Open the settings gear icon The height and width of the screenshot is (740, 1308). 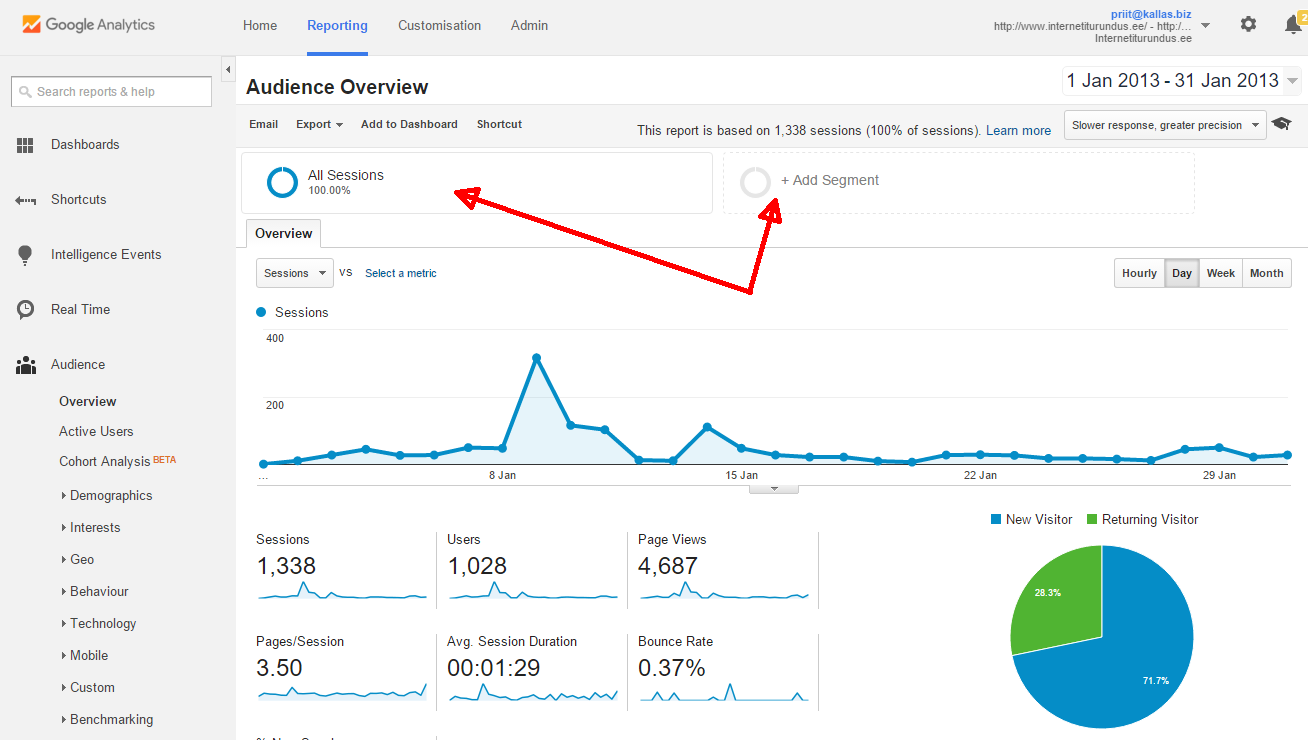point(1248,24)
